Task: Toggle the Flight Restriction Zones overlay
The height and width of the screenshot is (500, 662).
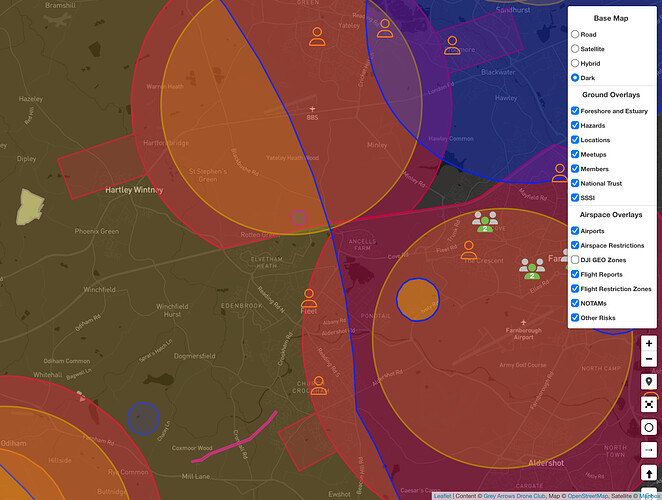Action: pyautogui.click(x=575, y=288)
